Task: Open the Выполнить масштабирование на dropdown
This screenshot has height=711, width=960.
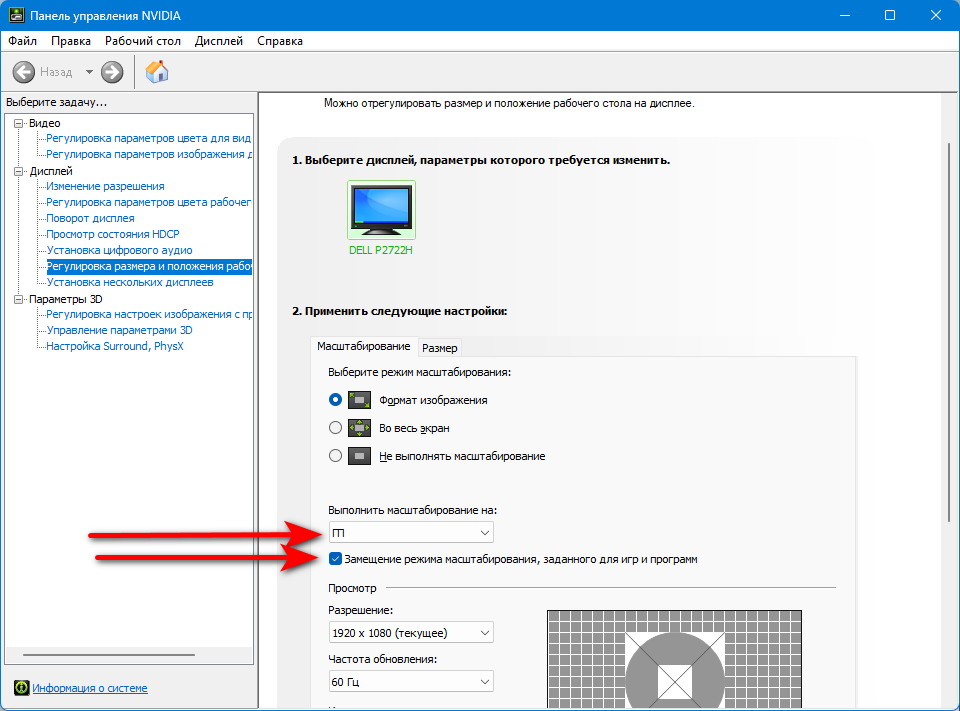Action: 411,533
